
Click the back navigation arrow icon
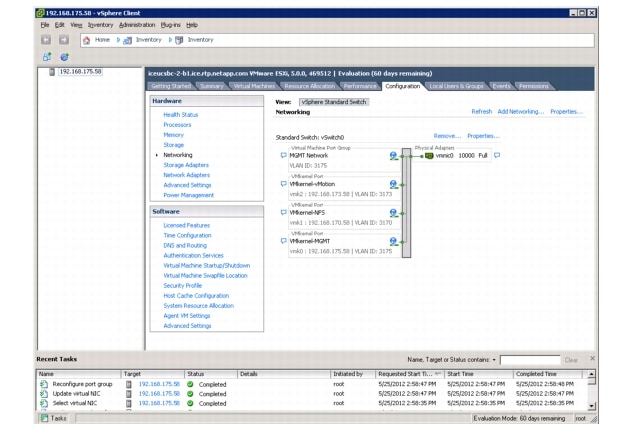click(x=46, y=40)
